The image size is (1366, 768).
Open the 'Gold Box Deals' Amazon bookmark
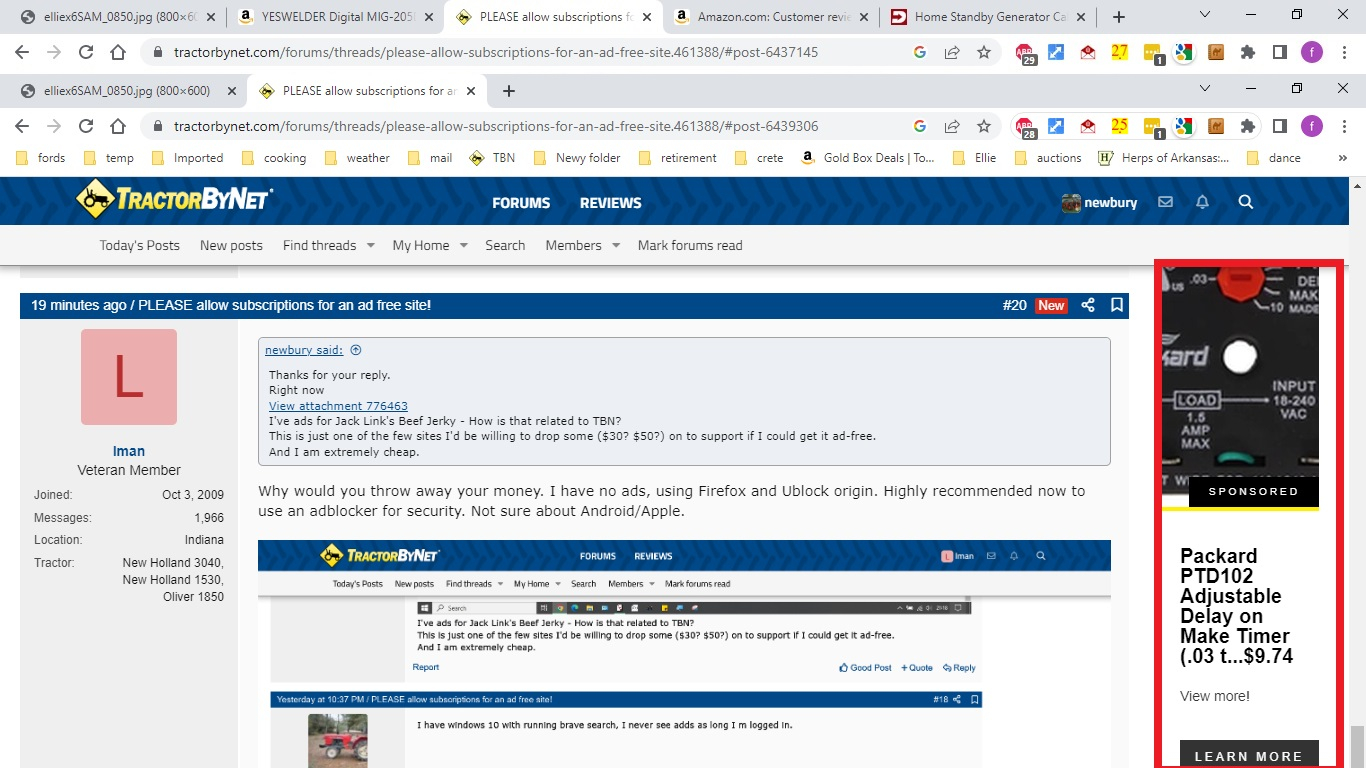point(867,158)
